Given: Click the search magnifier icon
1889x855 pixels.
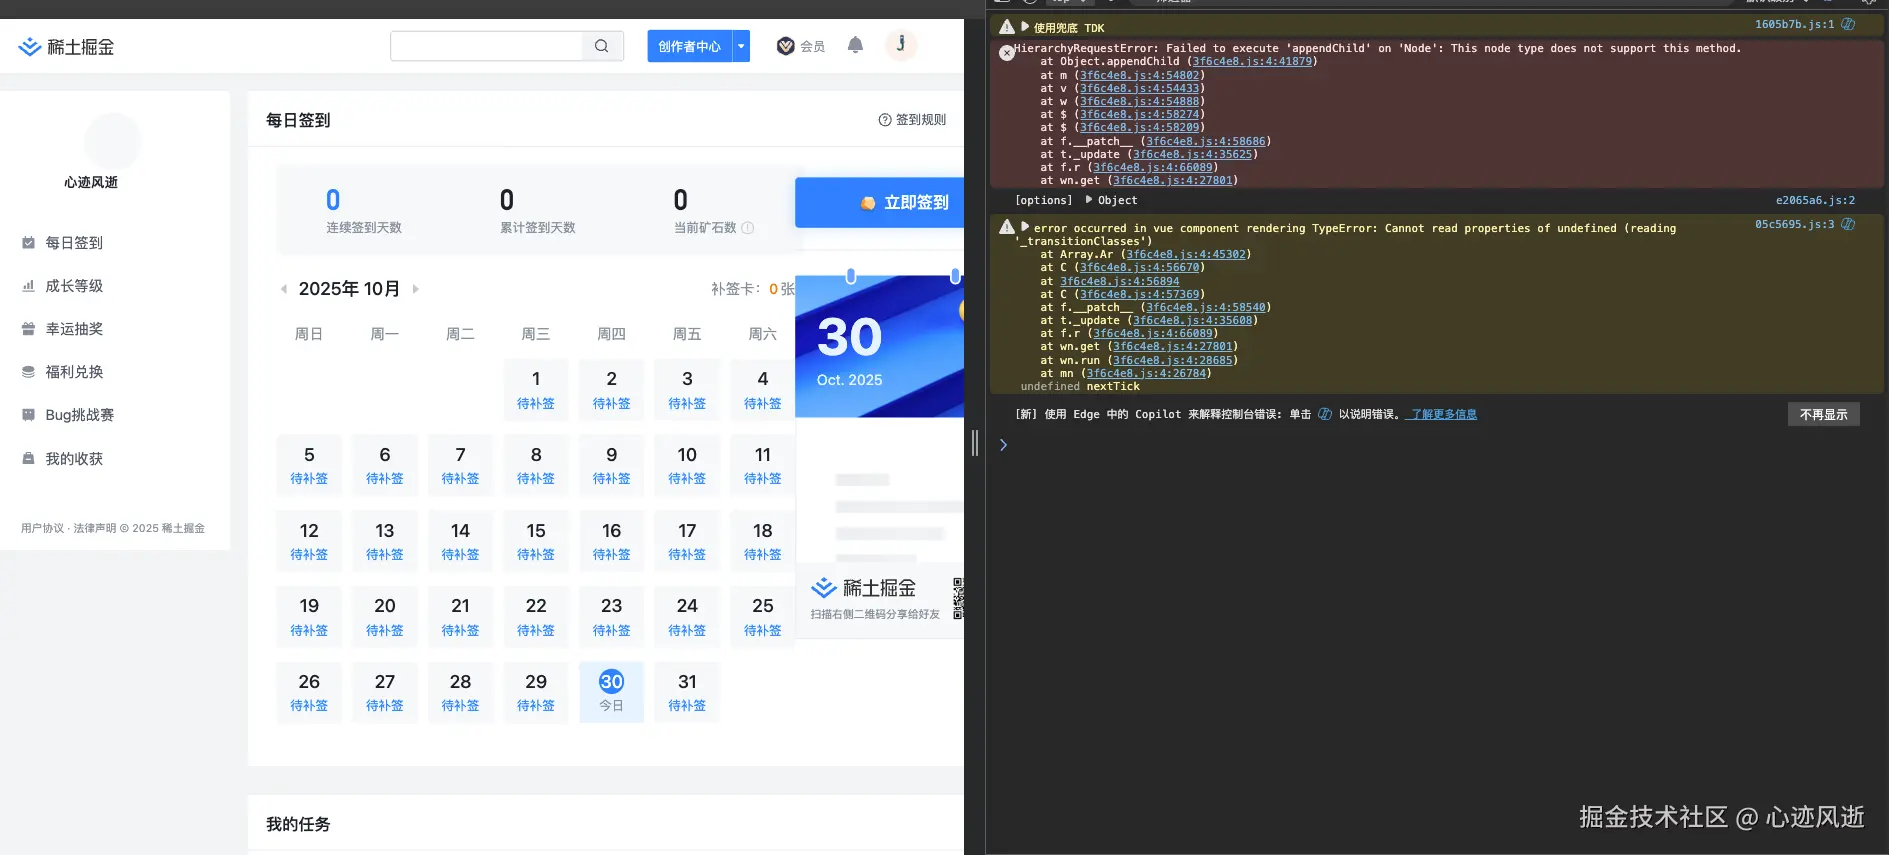Looking at the screenshot, I should [x=601, y=46].
